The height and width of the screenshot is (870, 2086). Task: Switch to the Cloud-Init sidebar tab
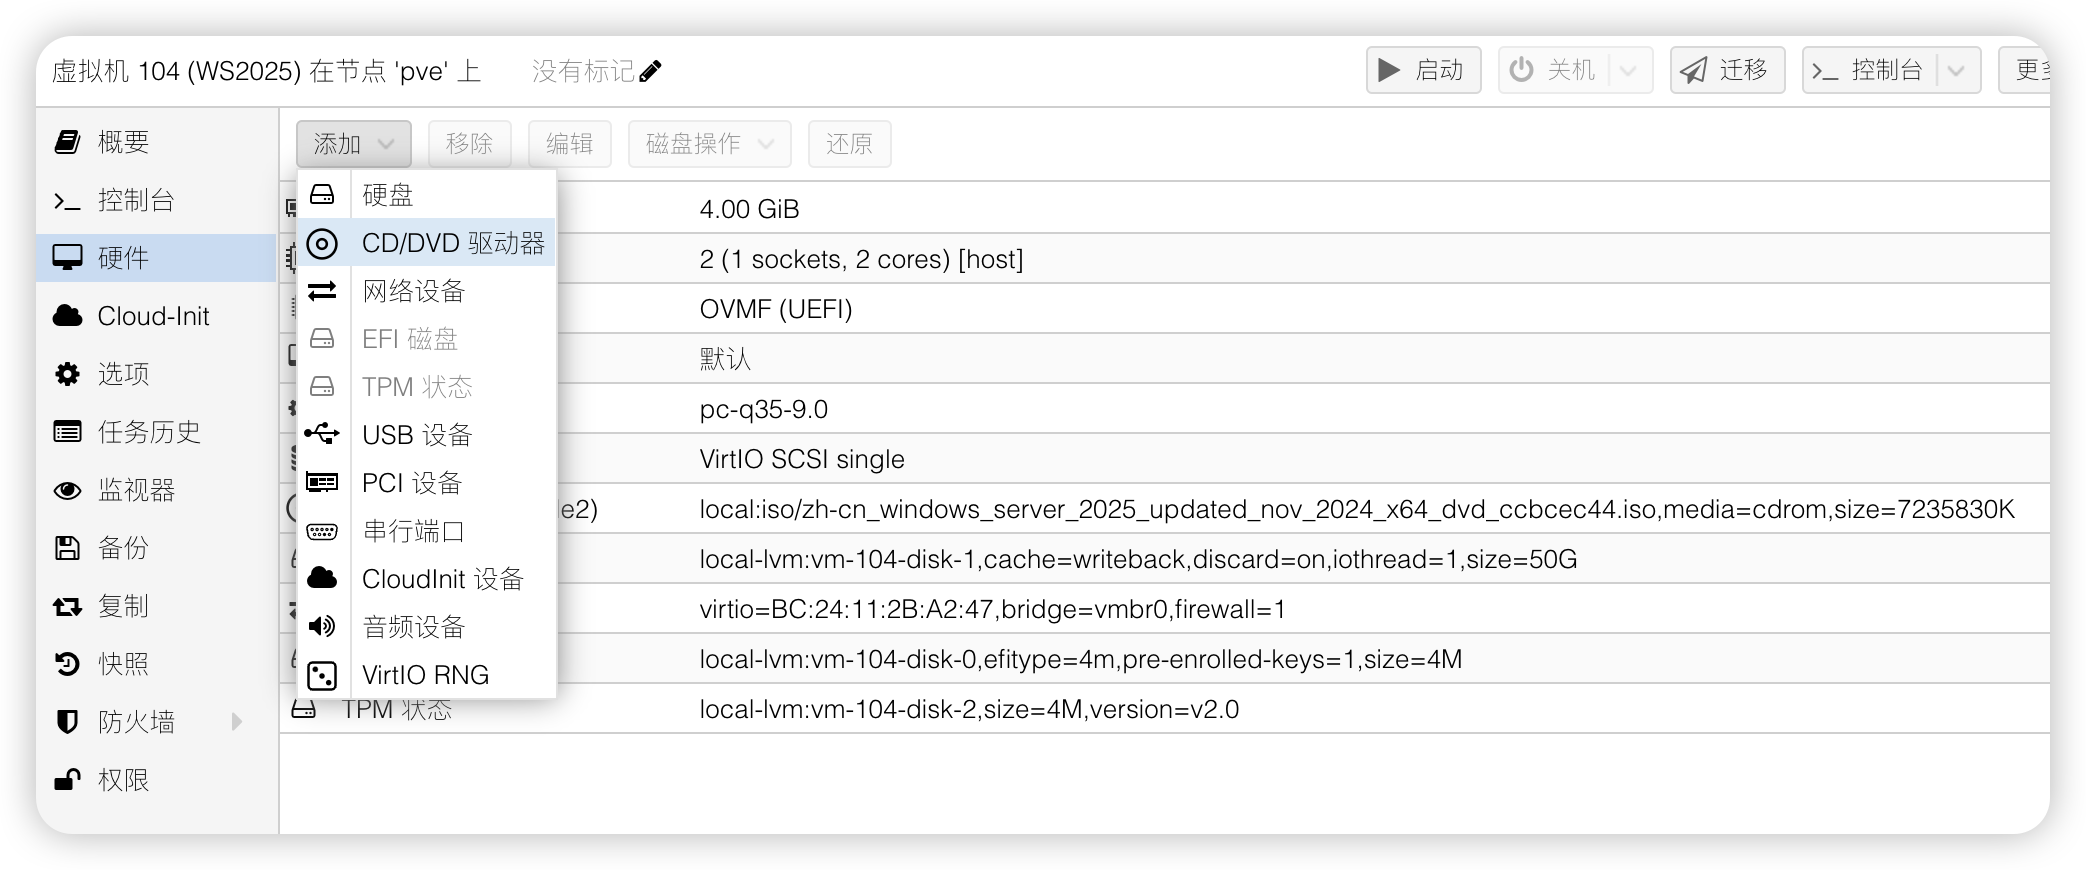pos(153,316)
